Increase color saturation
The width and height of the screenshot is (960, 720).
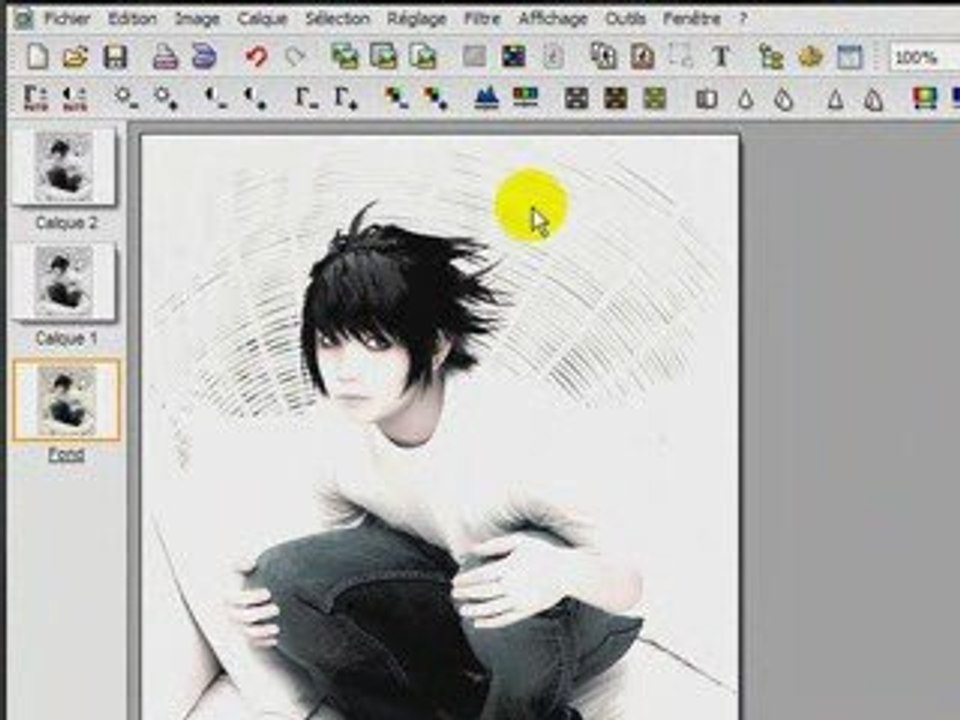435,98
